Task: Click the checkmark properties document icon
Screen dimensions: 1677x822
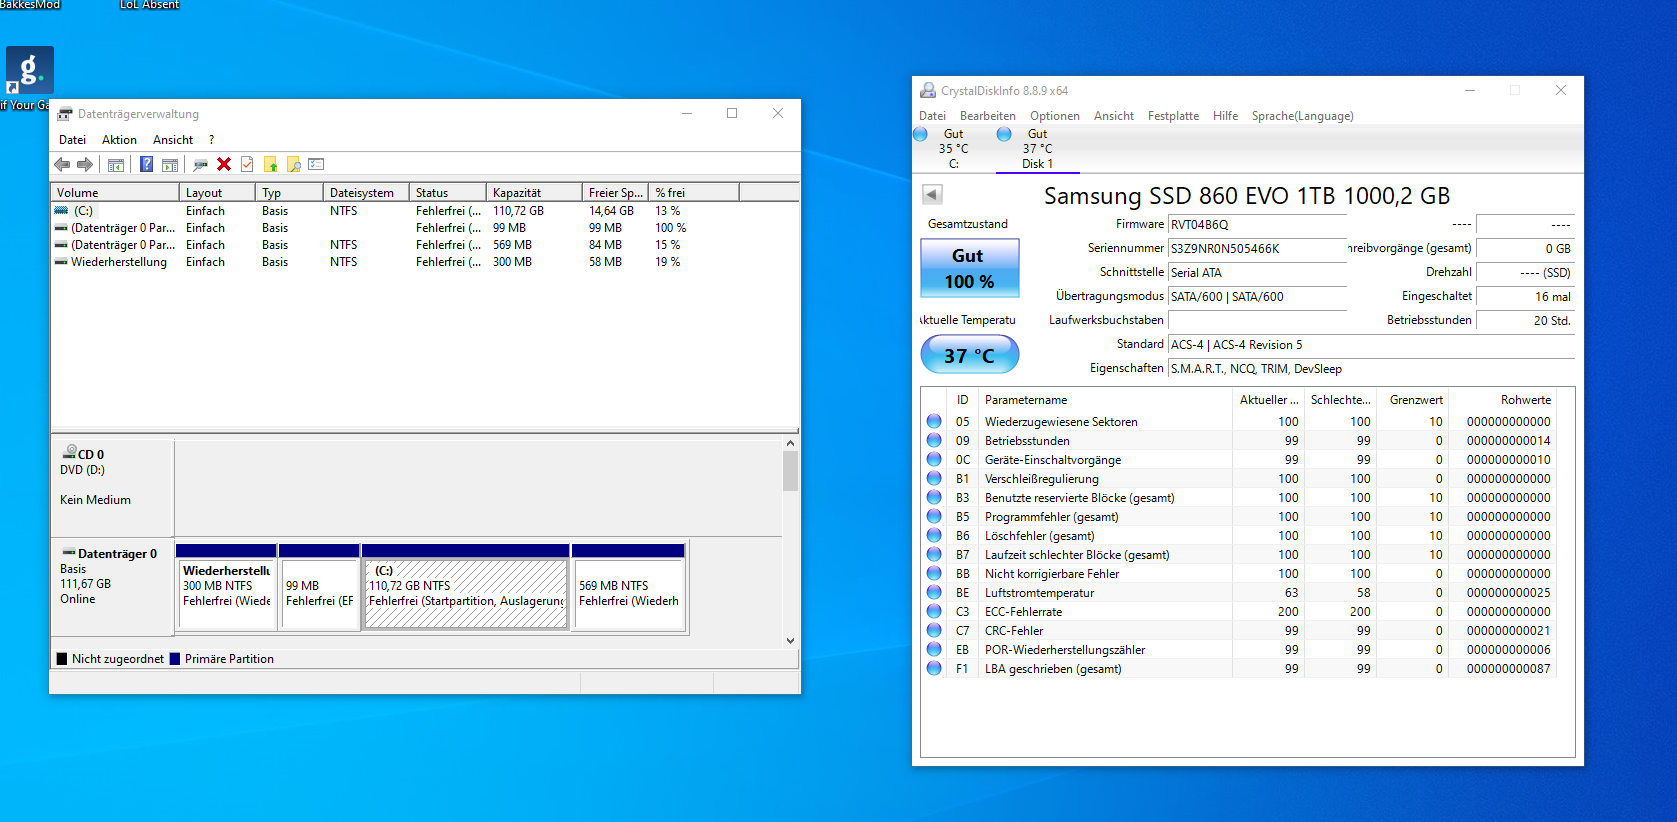Action: [x=247, y=165]
